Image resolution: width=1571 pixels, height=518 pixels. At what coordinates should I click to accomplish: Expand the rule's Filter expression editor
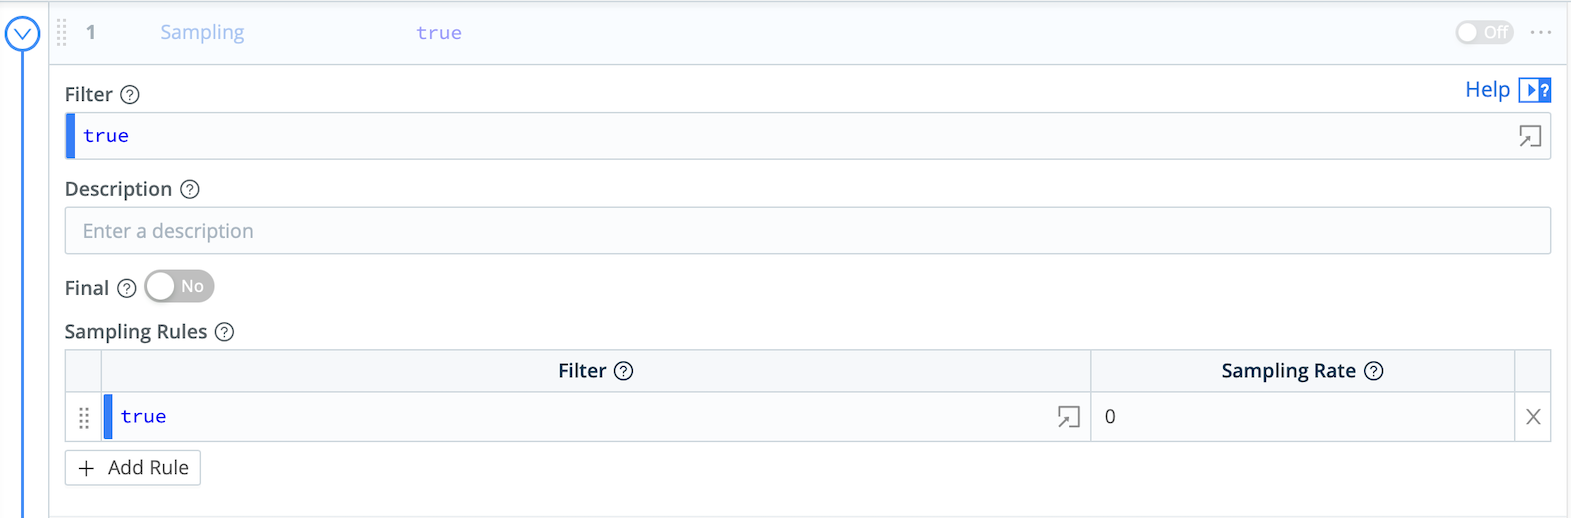click(x=1069, y=417)
